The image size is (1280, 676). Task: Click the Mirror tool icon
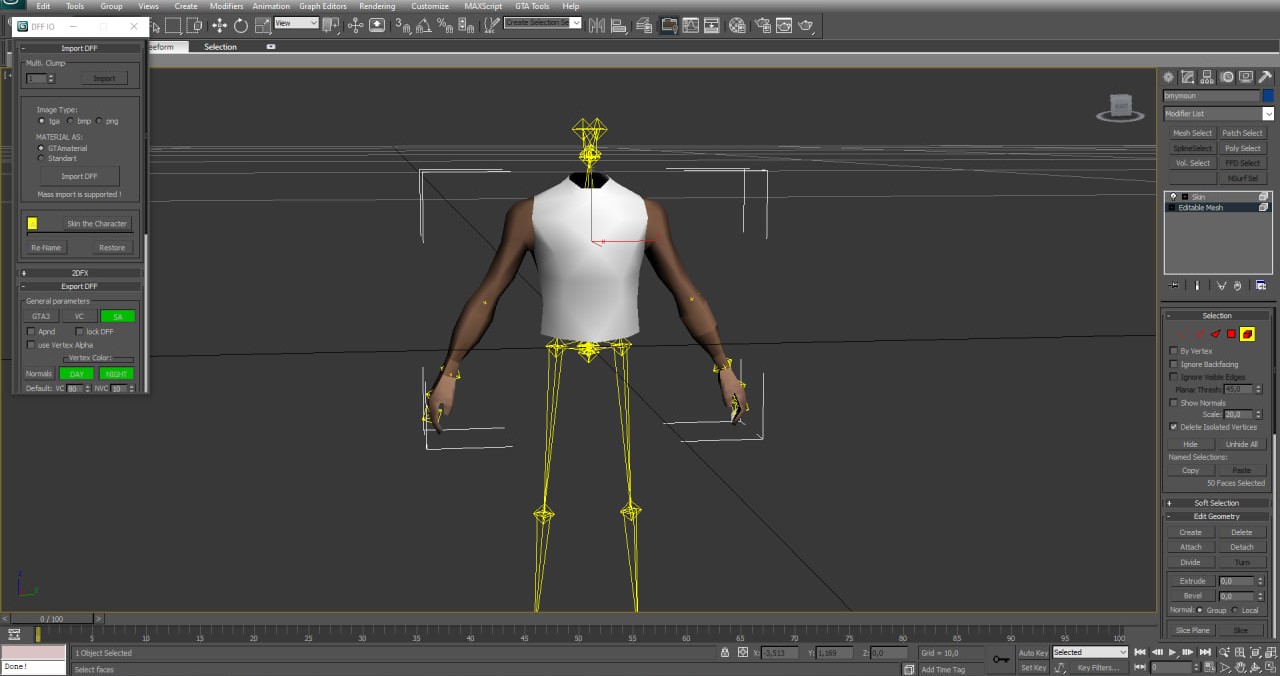point(596,26)
